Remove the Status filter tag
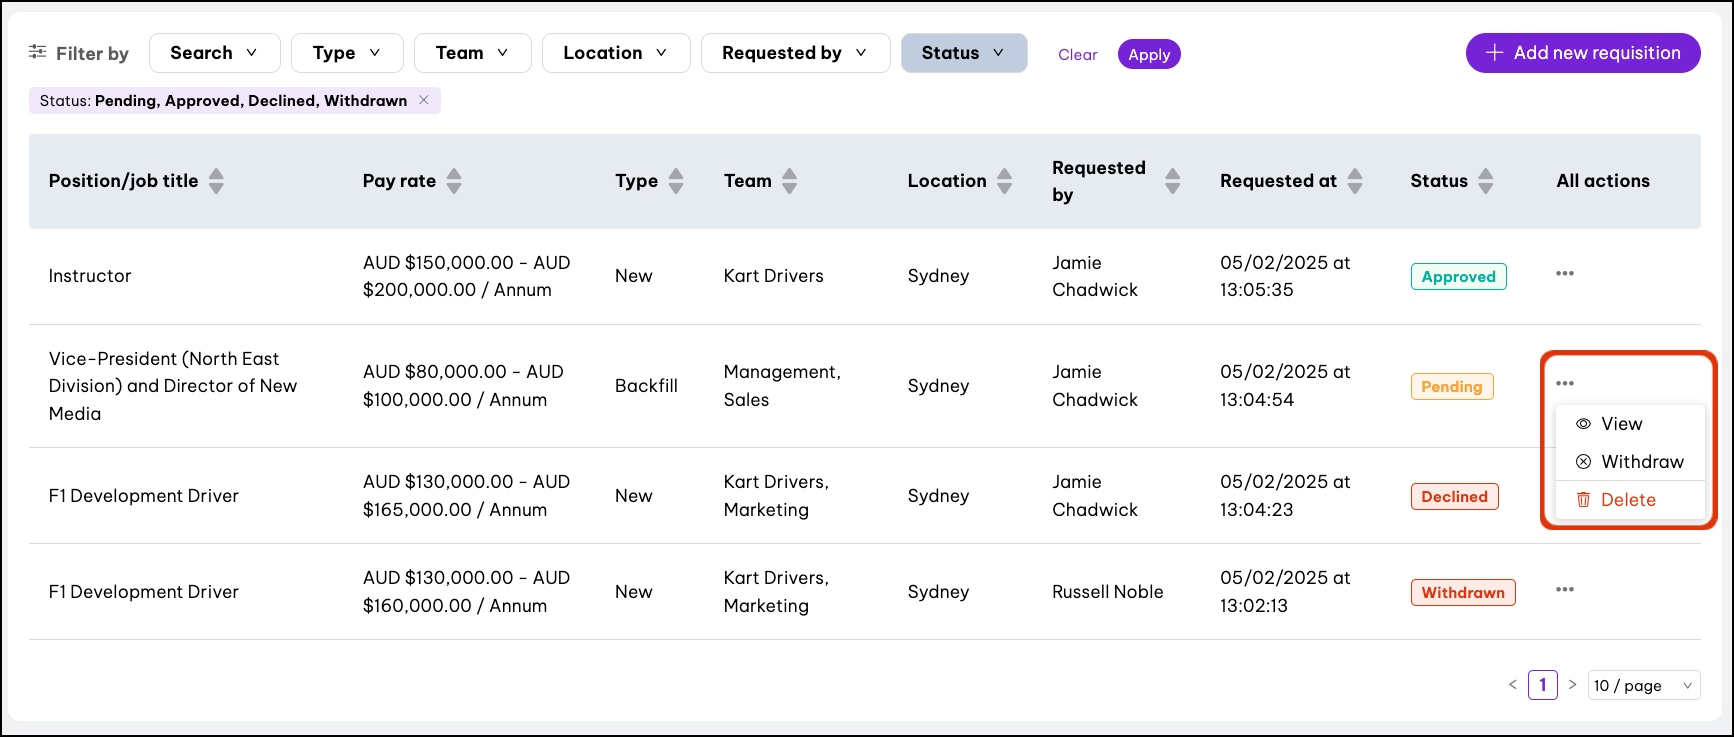This screenshot has height=737, width=1734. click(424, 100)
